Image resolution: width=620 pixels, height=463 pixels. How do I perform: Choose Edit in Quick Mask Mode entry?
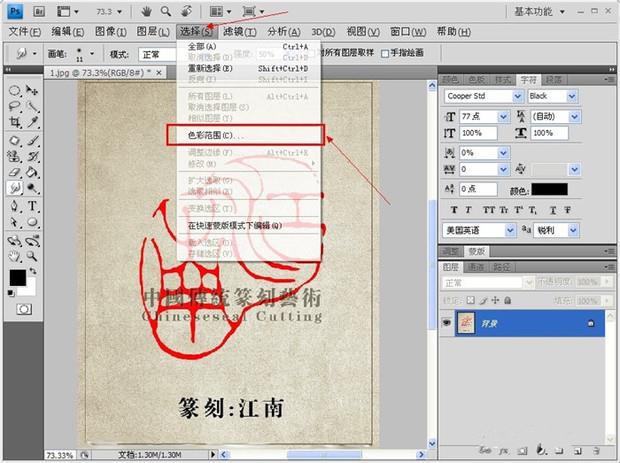click(x=248, y=226)
